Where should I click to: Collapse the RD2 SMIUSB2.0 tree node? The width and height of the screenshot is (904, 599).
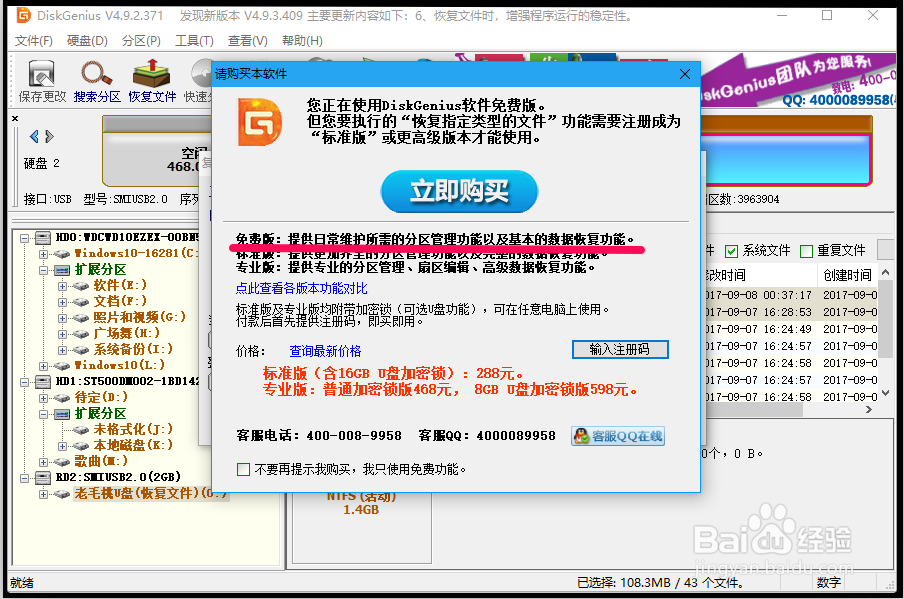point(24,478)
